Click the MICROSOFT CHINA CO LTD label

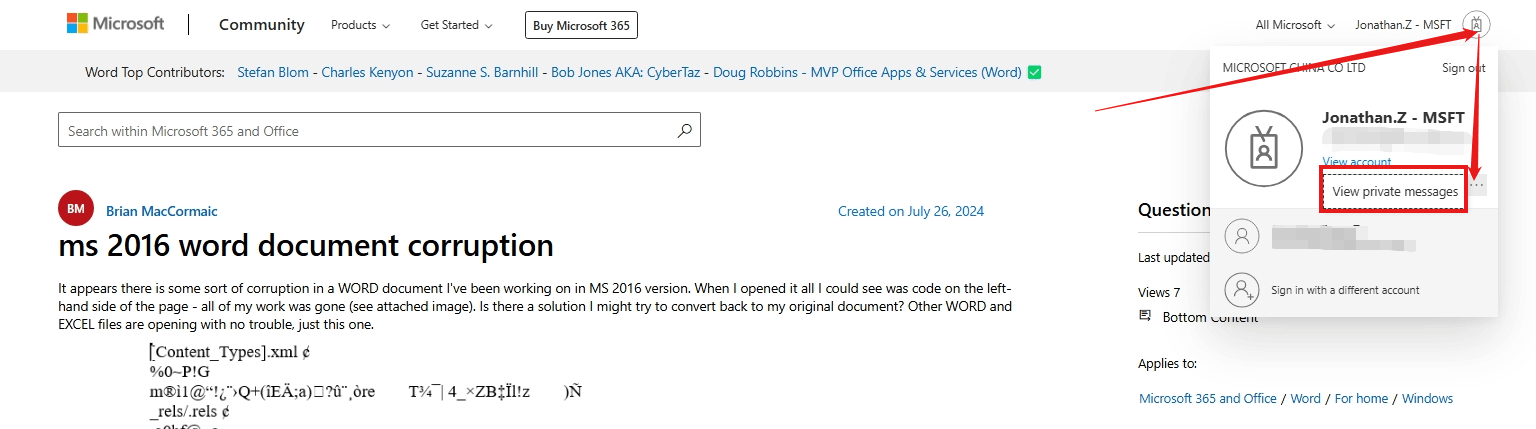click(1294, 68)
